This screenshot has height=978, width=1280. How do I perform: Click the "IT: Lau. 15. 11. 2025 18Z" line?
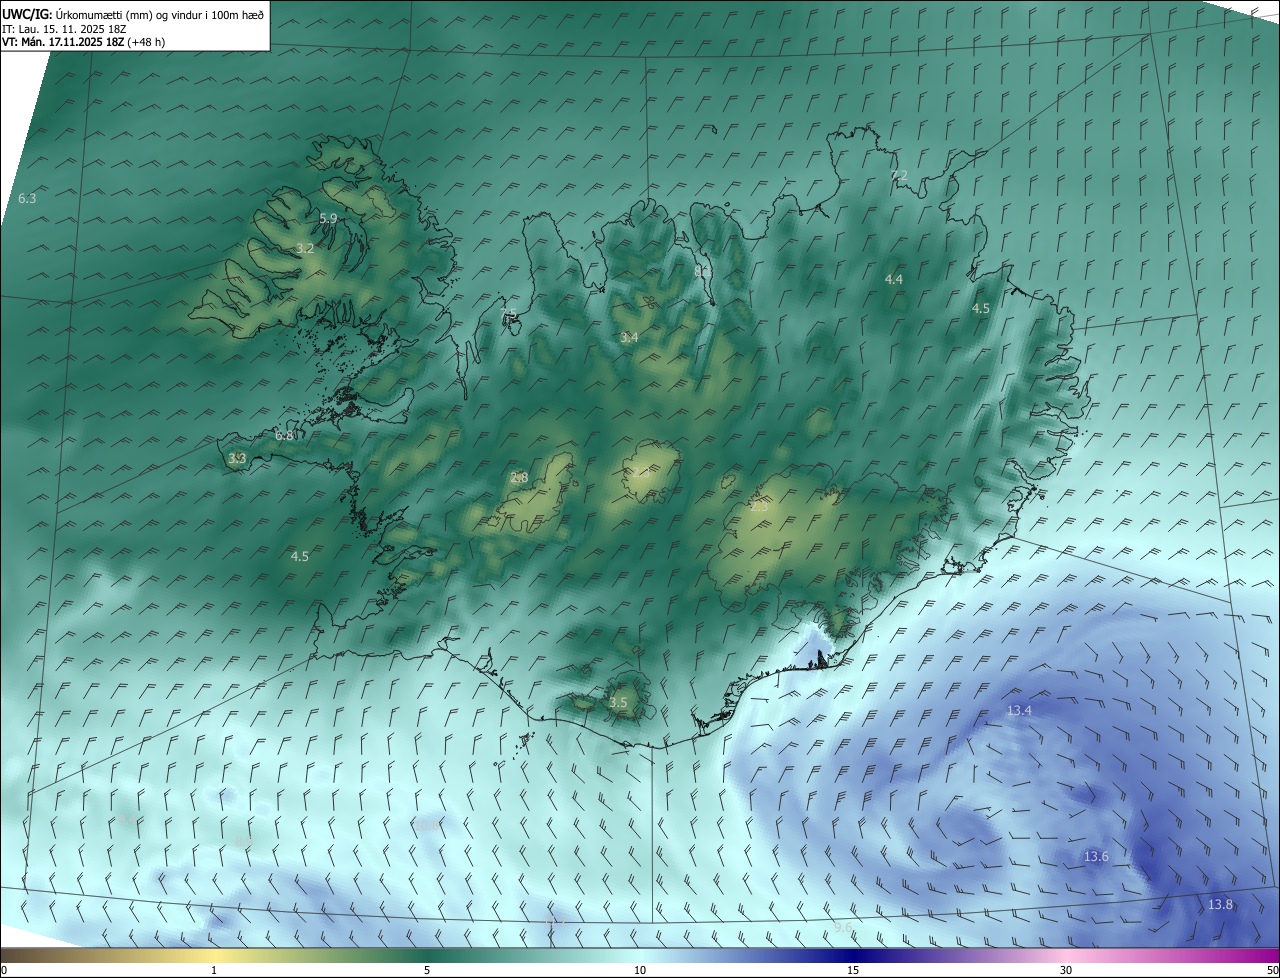click(64, 28)
